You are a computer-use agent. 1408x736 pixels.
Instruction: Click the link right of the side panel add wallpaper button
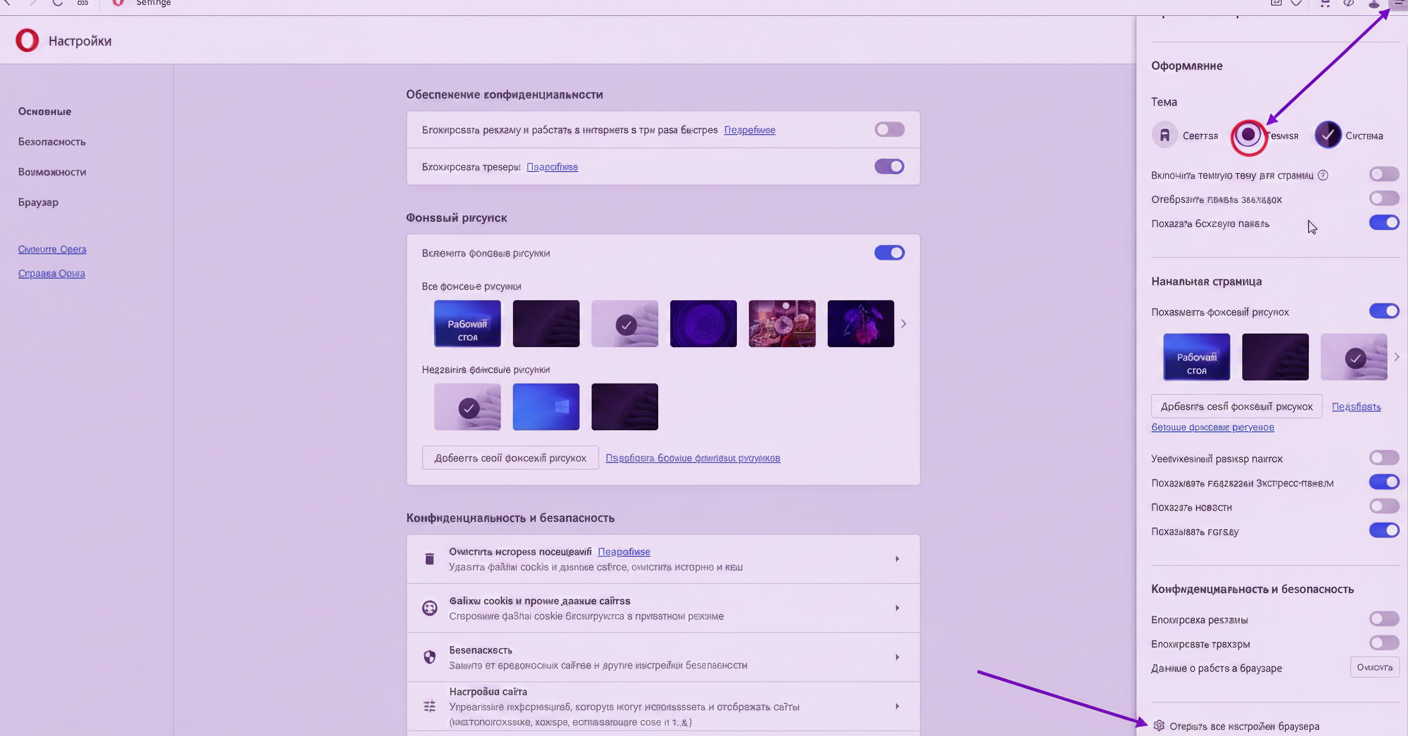click(1356, 407)
